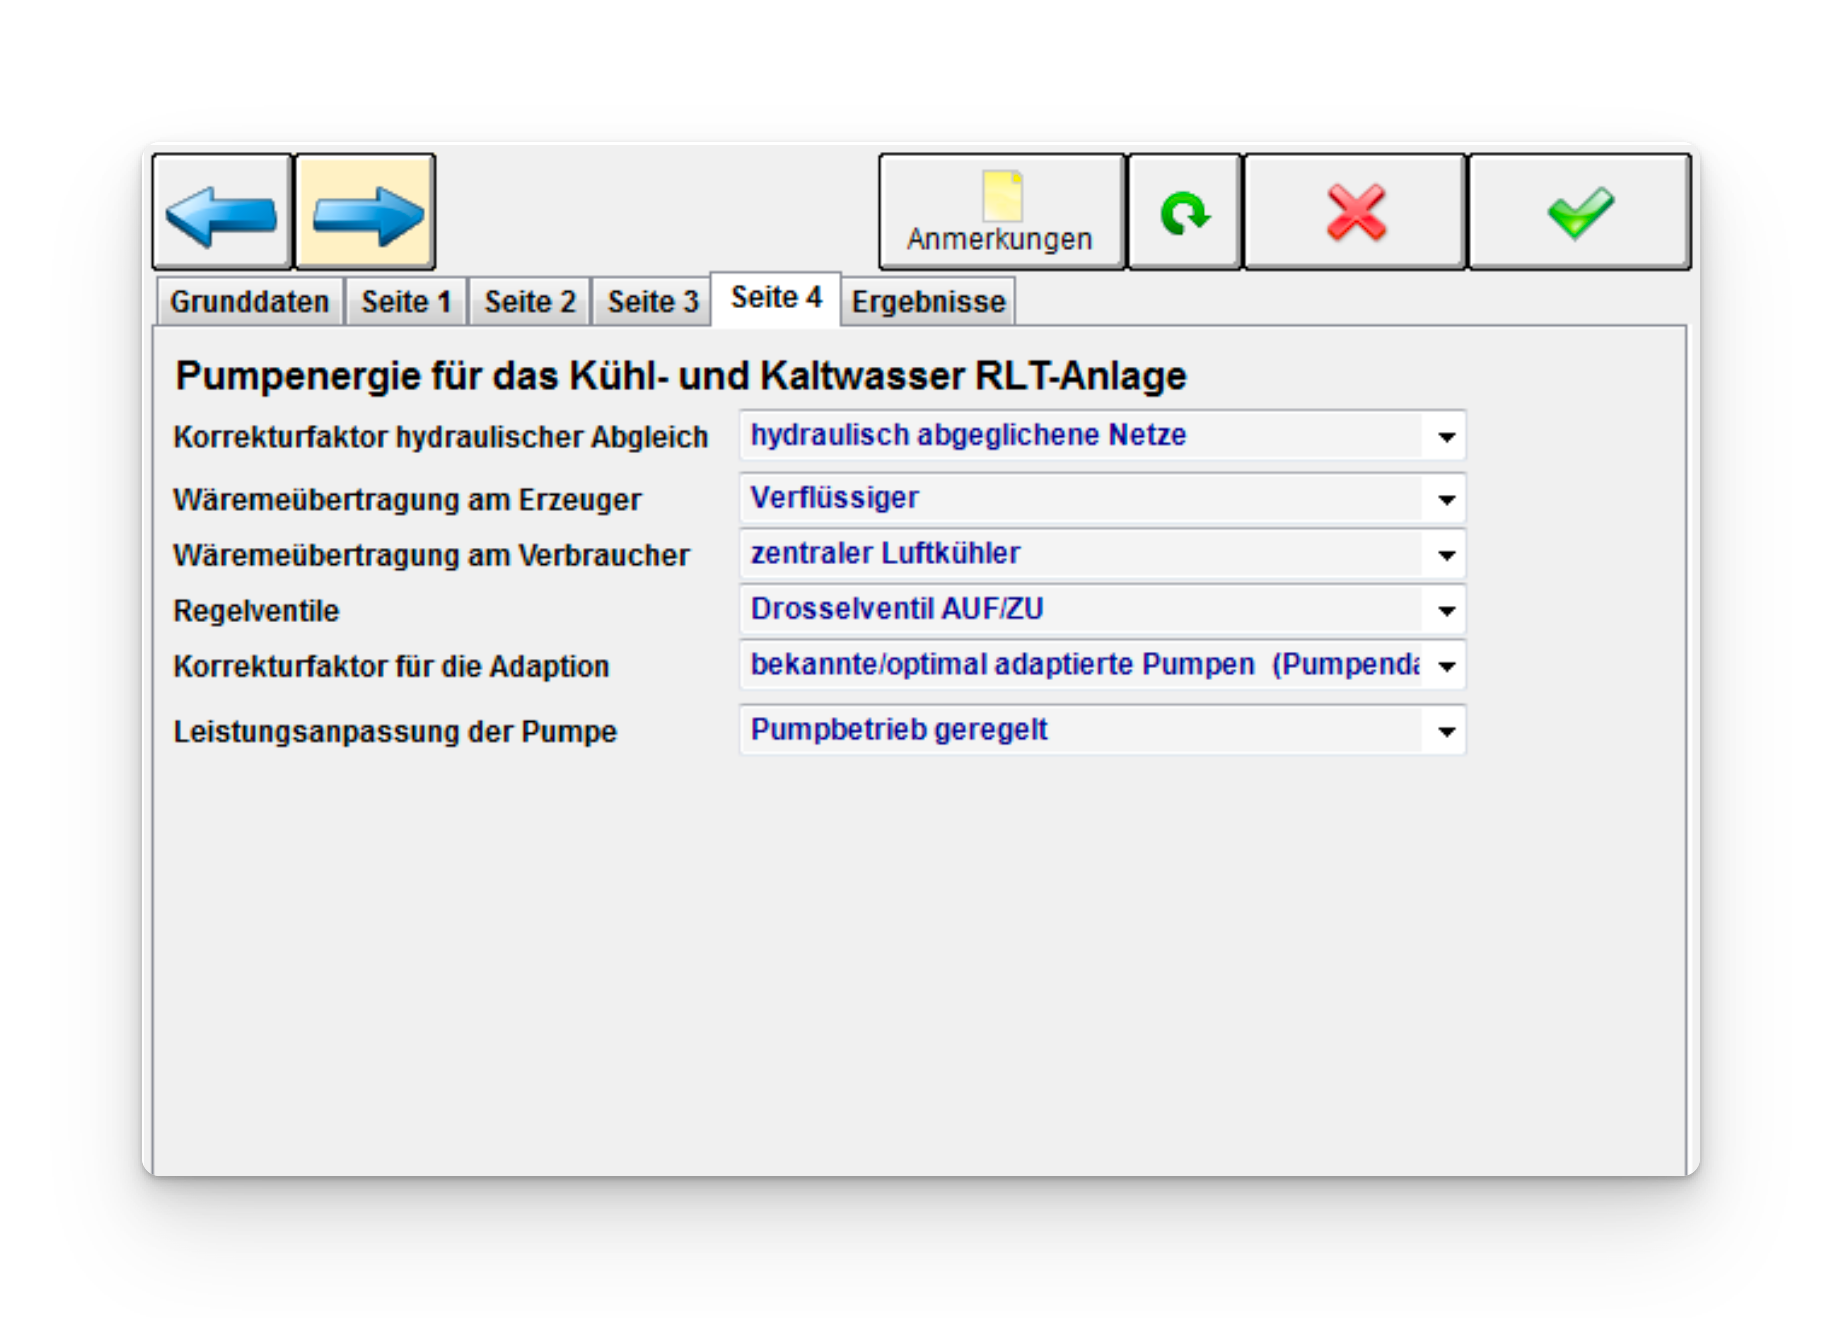Confirm with the green checkmark icon

point(1579,213)
